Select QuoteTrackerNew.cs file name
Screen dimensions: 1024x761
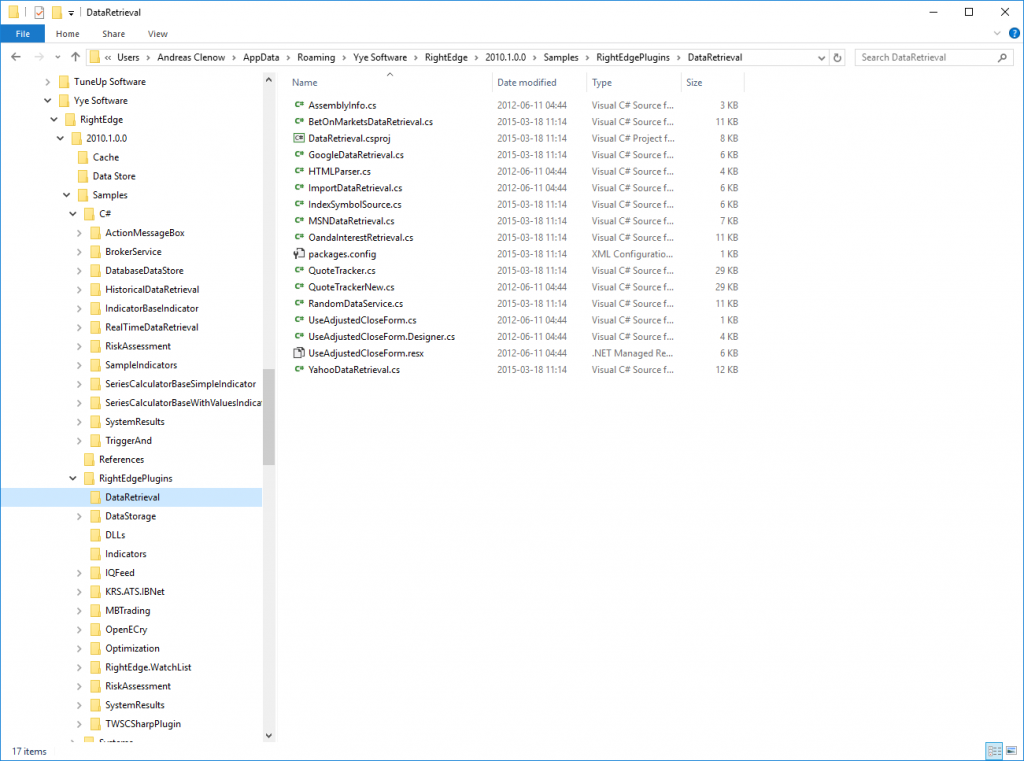351,287
